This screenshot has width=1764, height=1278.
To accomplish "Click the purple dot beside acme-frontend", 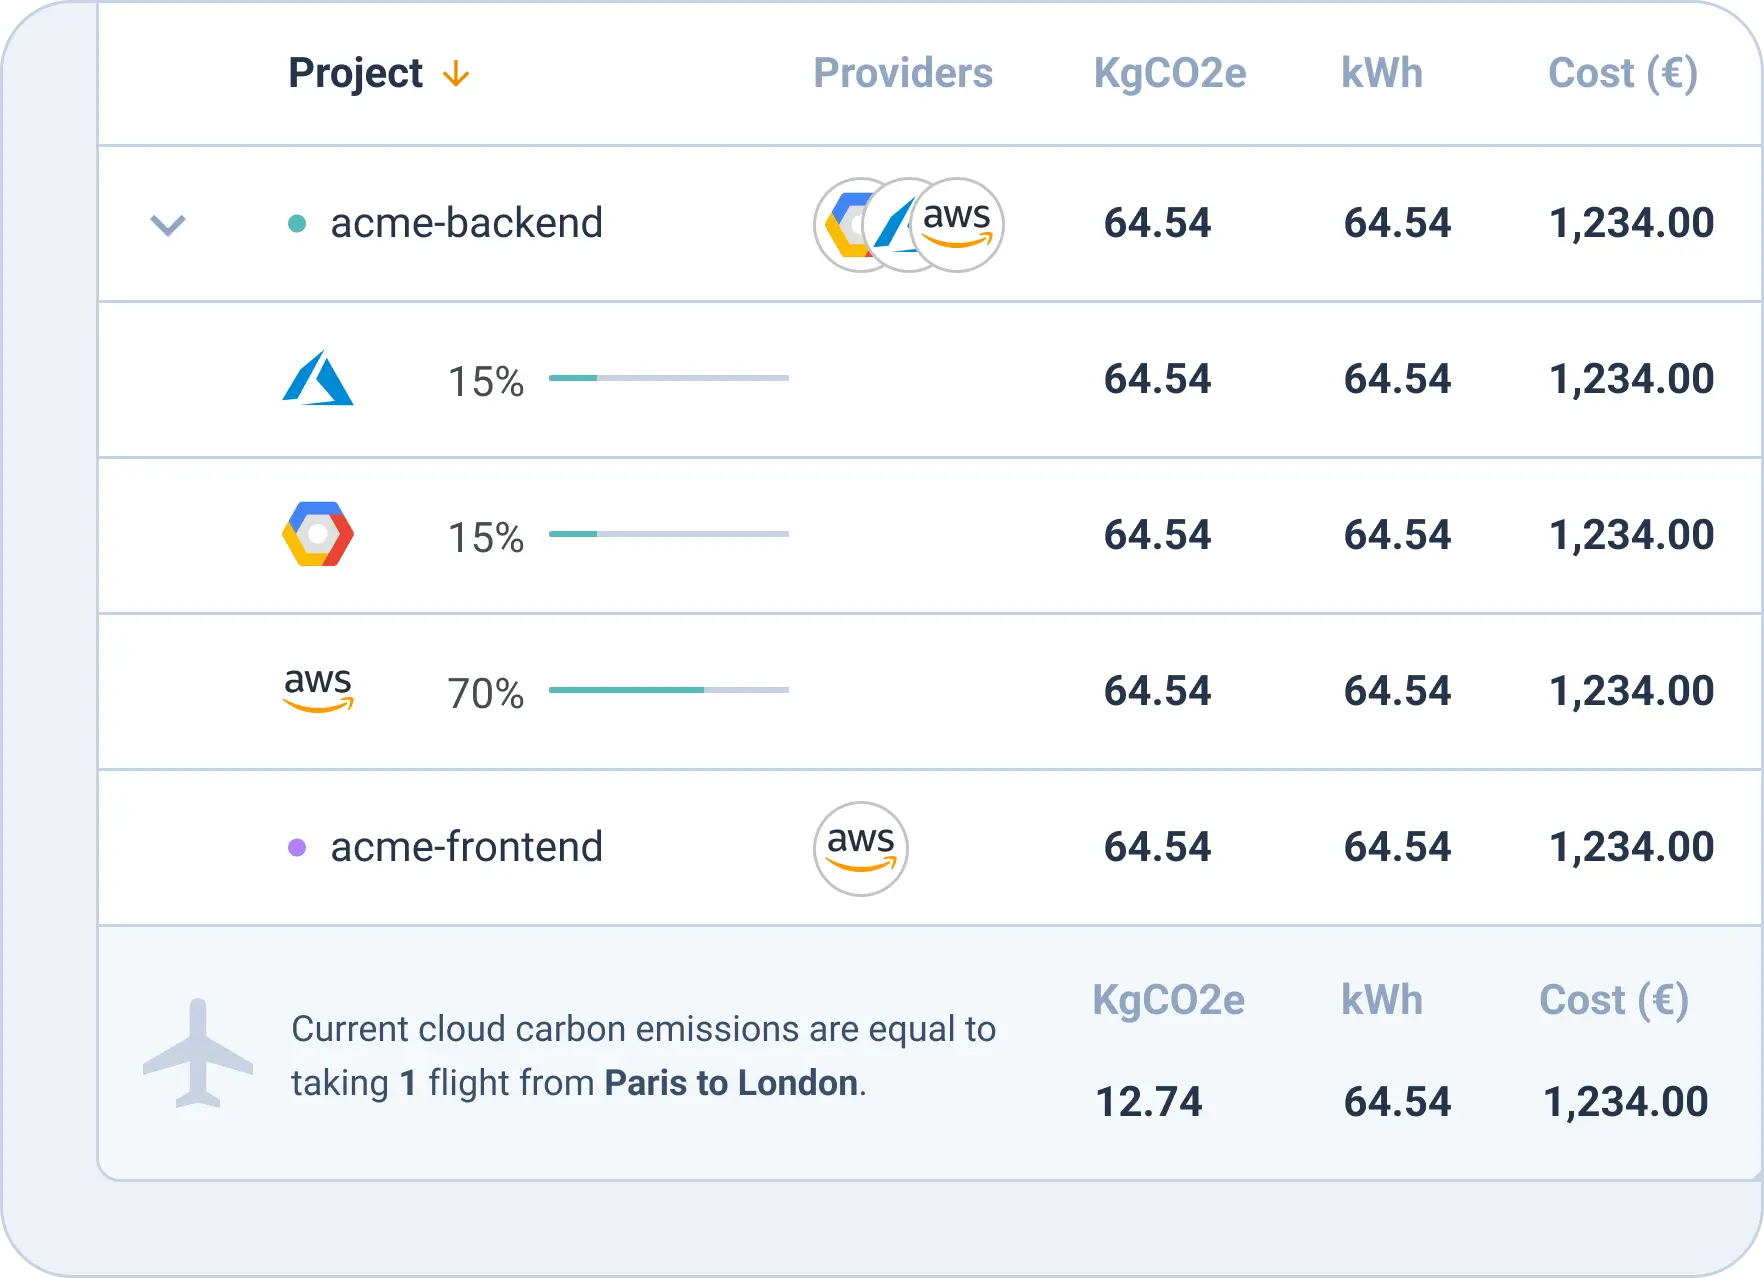I will (x=297, y=848).
